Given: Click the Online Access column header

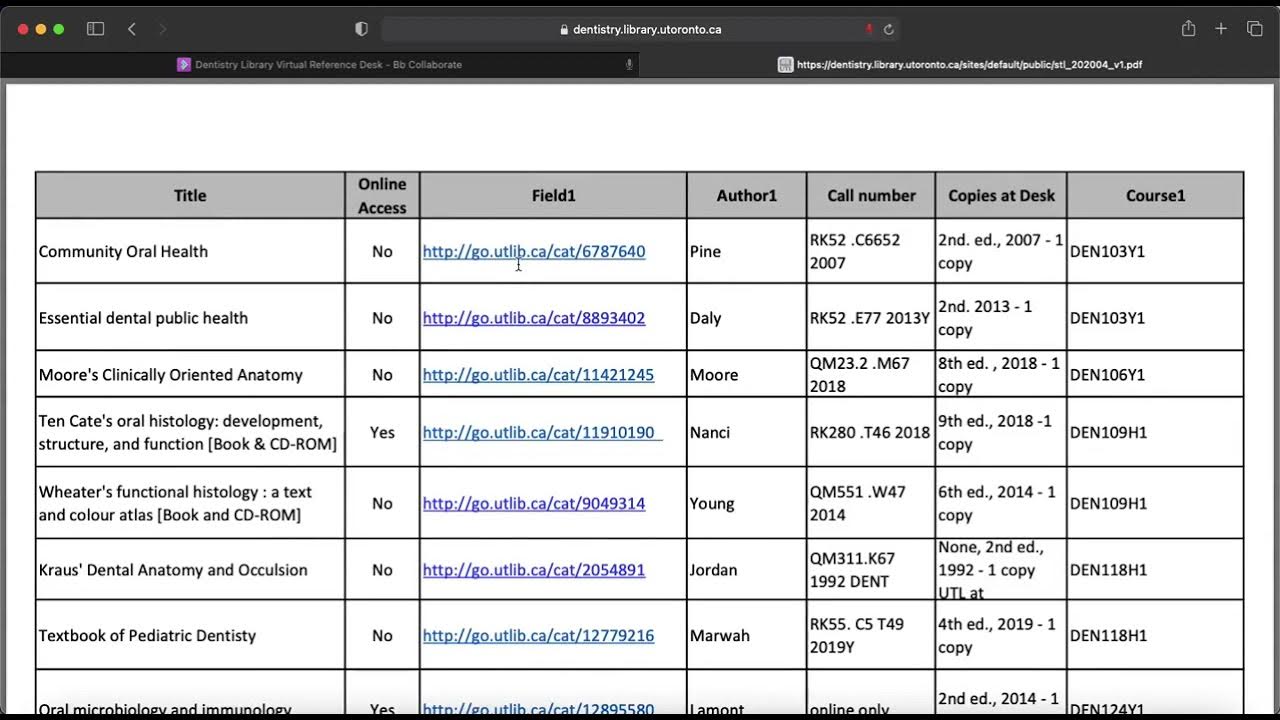Looking at the screenshot, I should (382, 196).
